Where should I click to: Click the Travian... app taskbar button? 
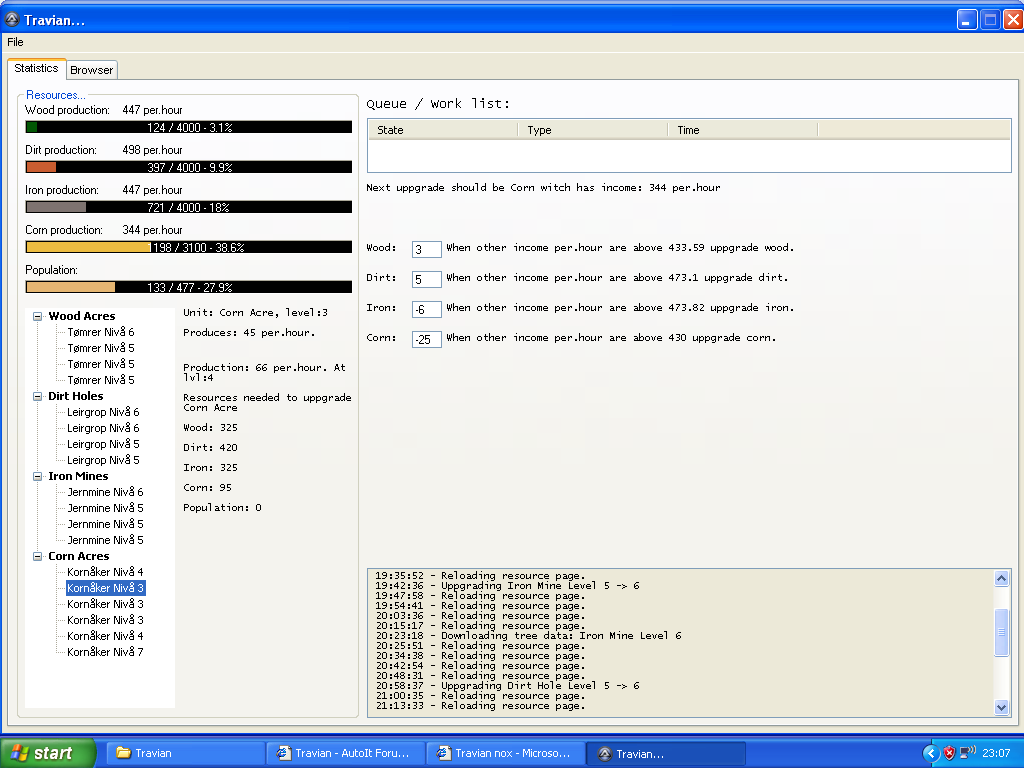666,753
